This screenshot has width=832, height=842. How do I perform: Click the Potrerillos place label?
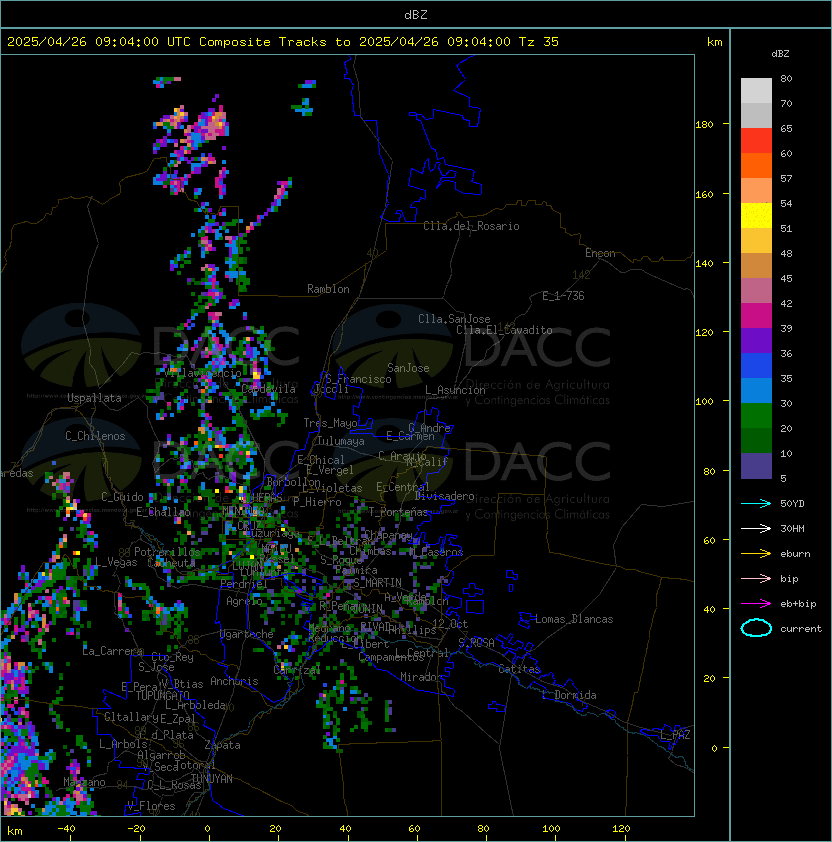[167, 552]
